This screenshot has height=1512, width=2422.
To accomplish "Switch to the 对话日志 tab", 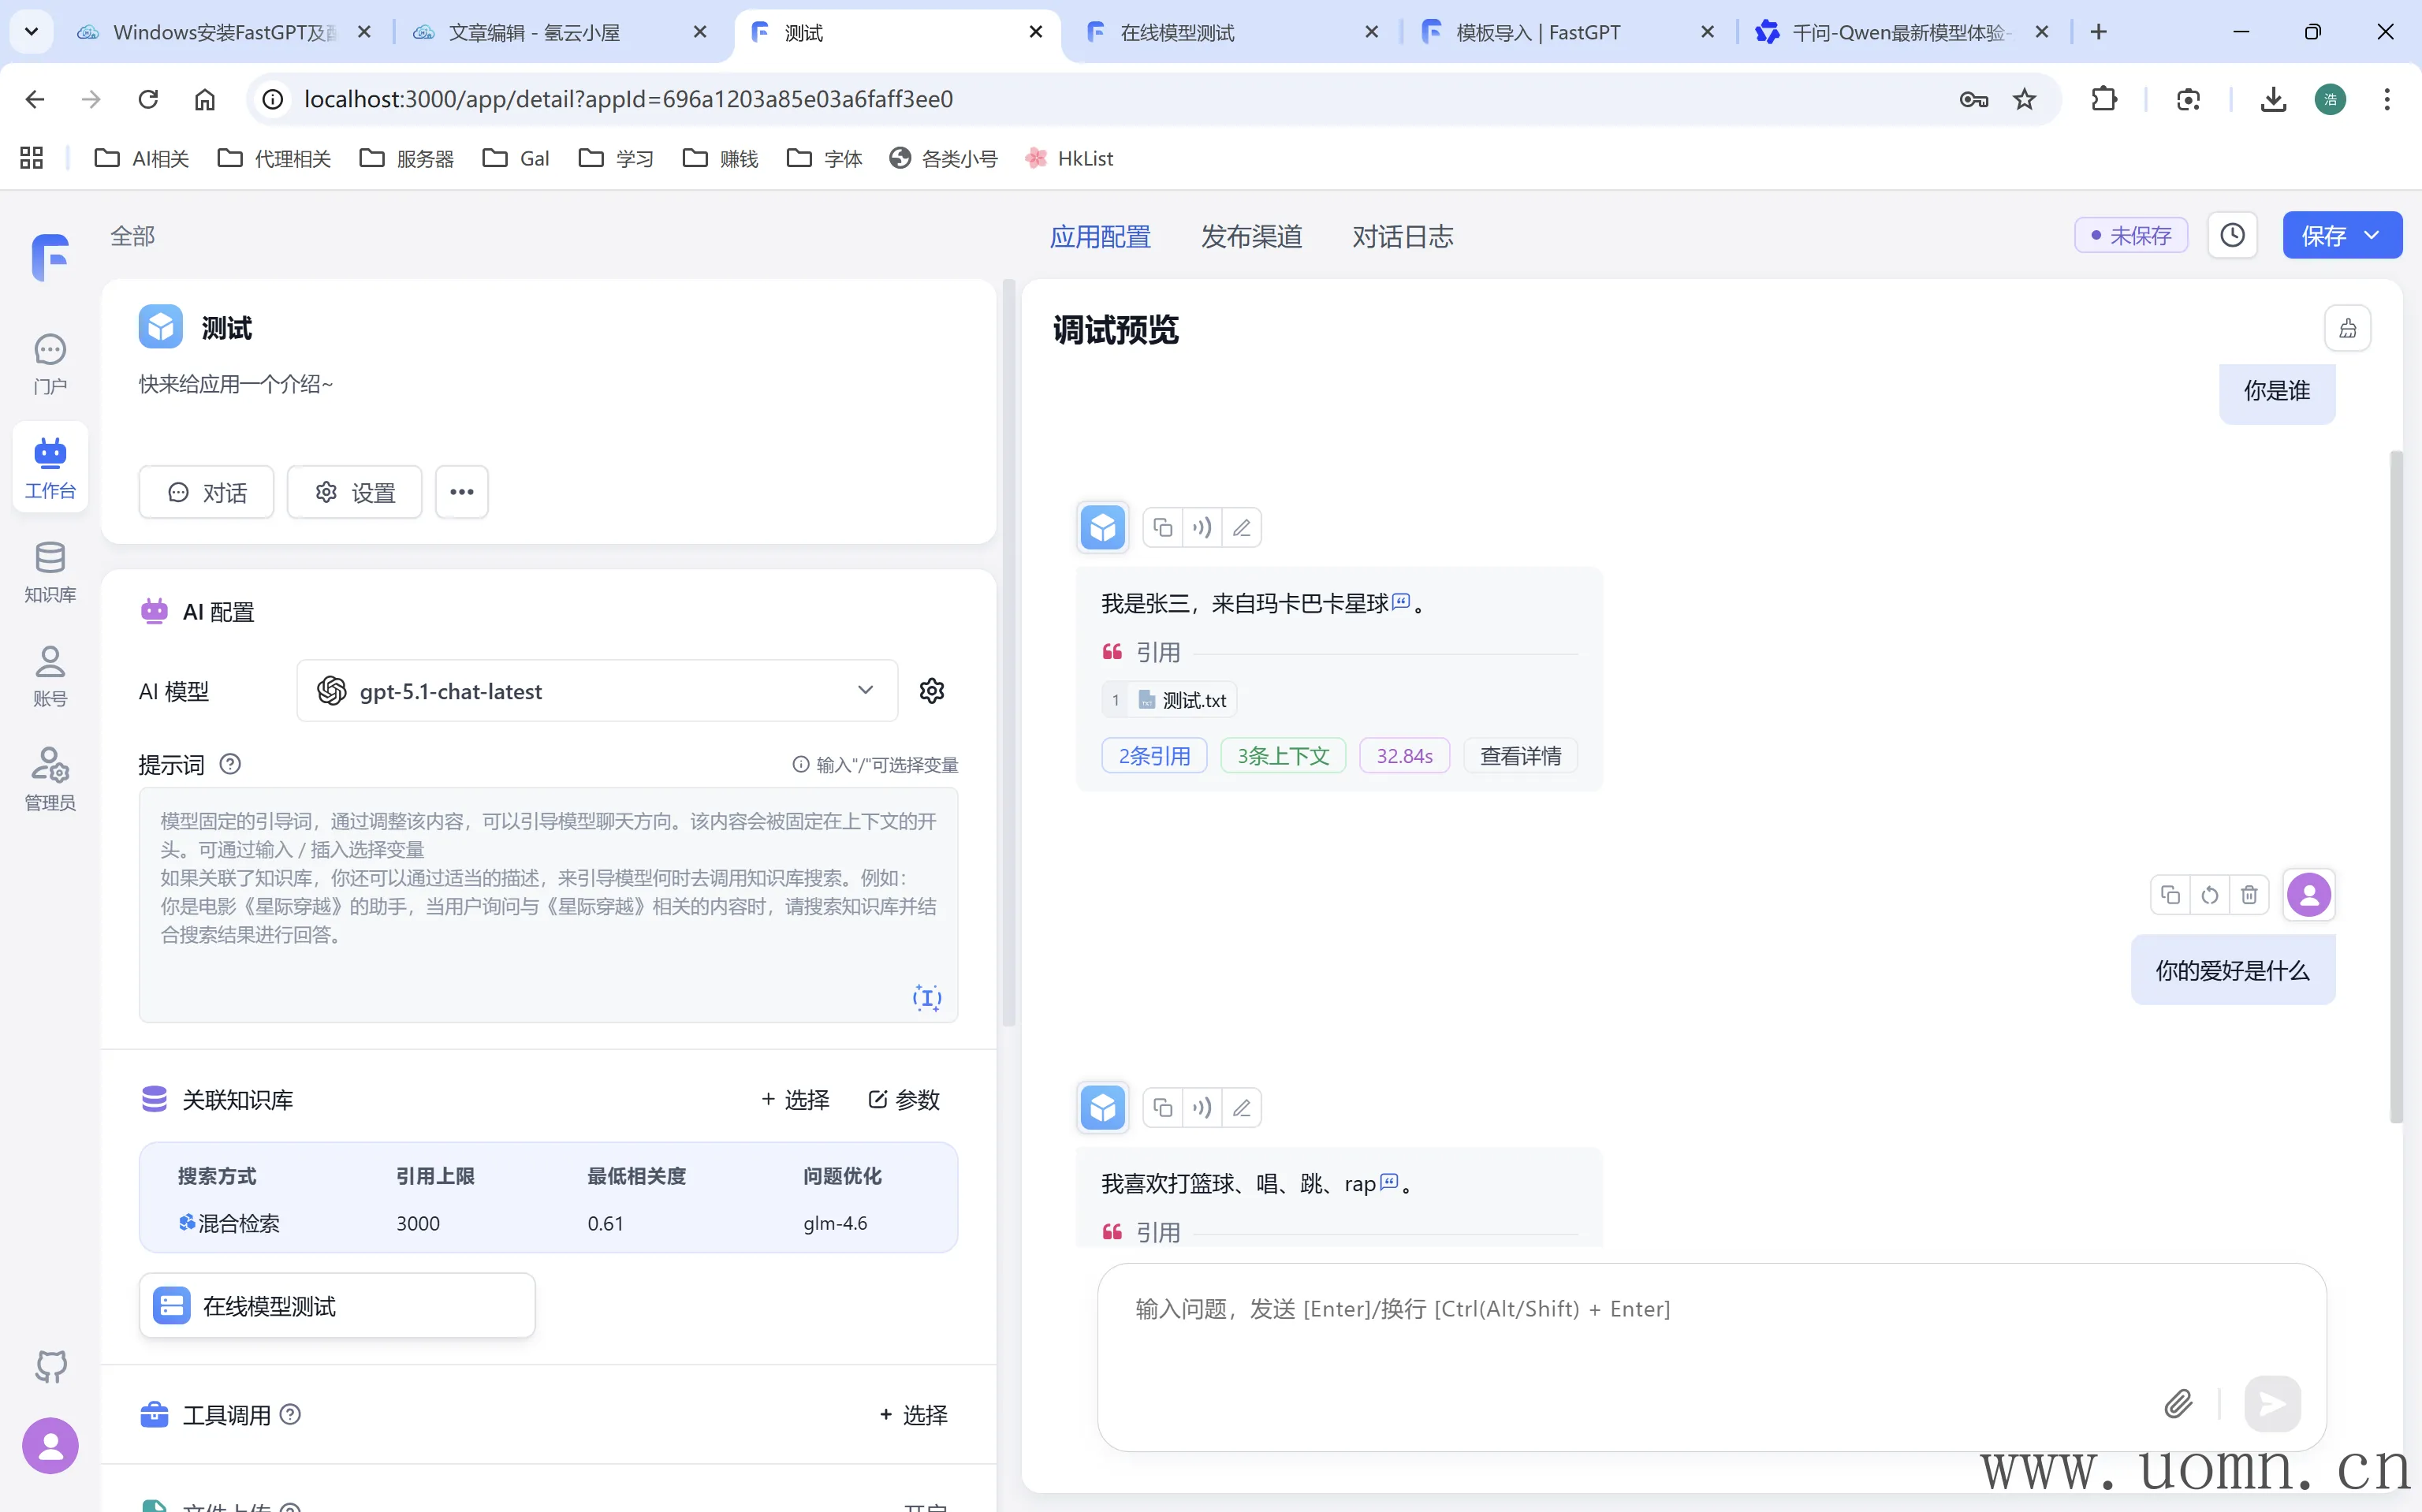I will pos(1402,237).
